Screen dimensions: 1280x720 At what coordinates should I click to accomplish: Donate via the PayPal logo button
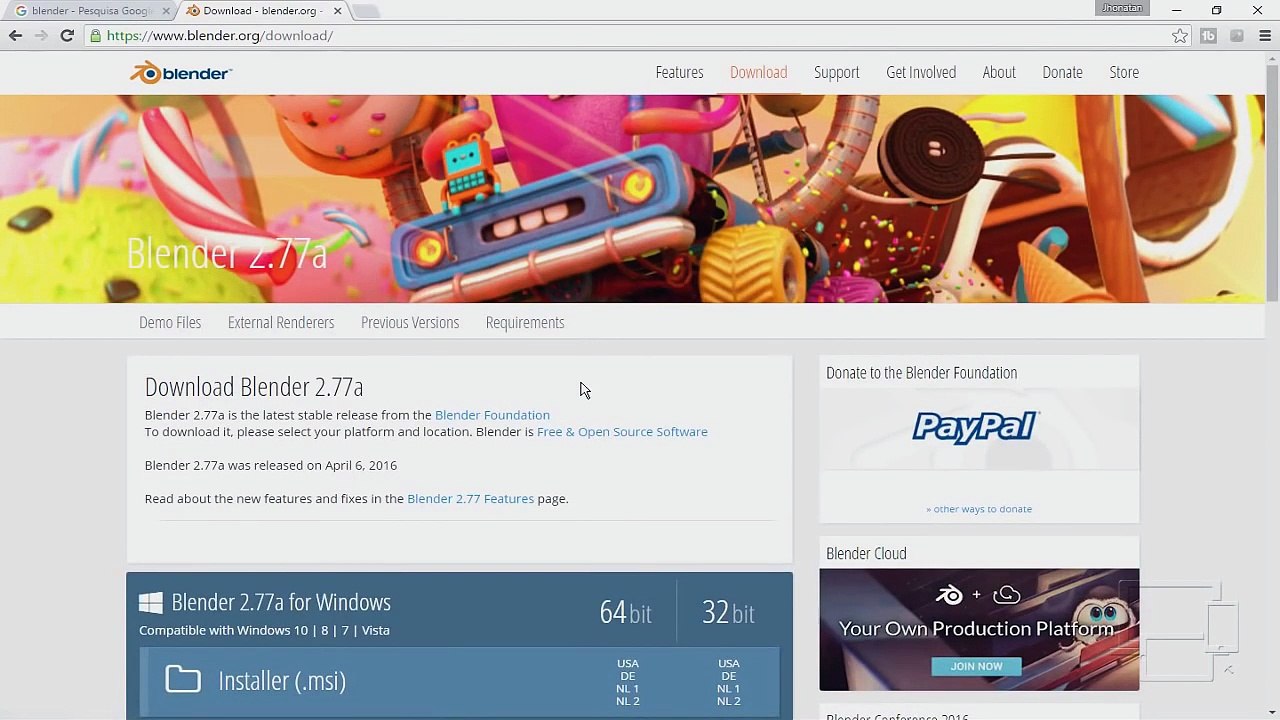(976, 427)
